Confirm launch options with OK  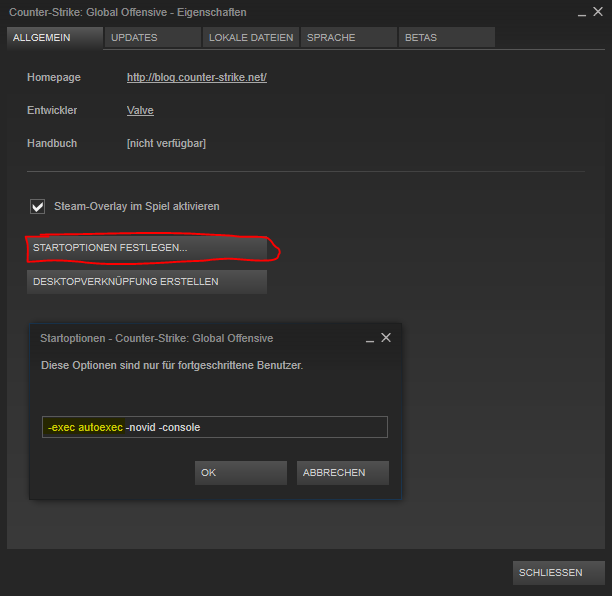tap(241, 473)
